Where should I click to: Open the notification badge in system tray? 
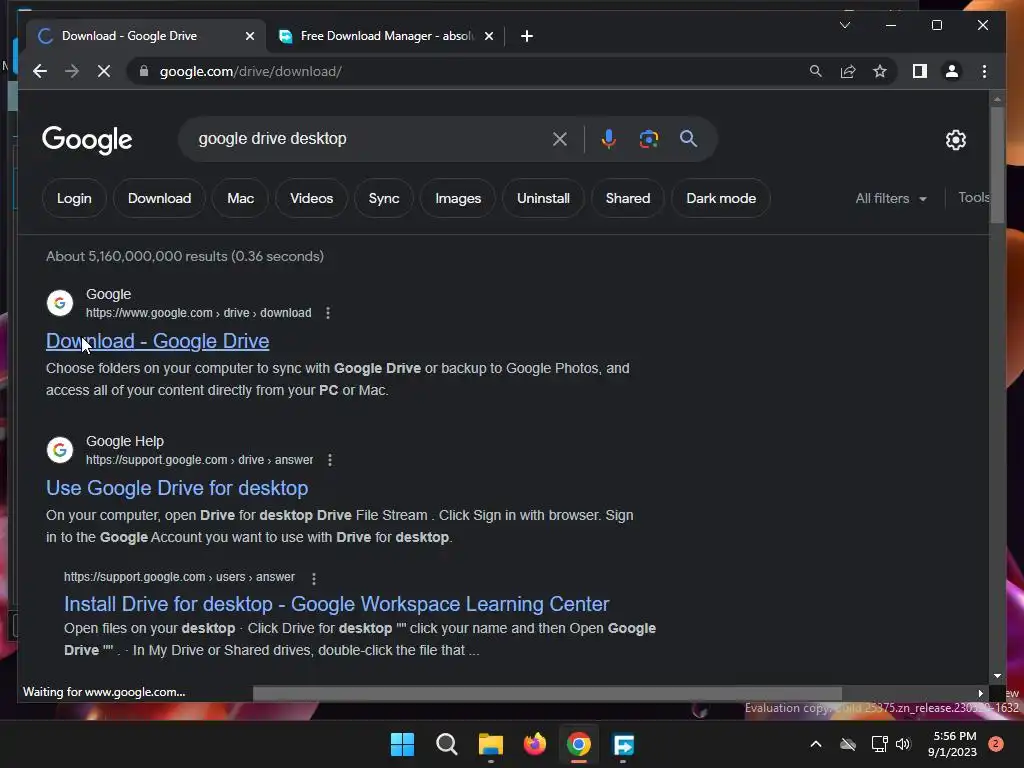coord(996,743)
